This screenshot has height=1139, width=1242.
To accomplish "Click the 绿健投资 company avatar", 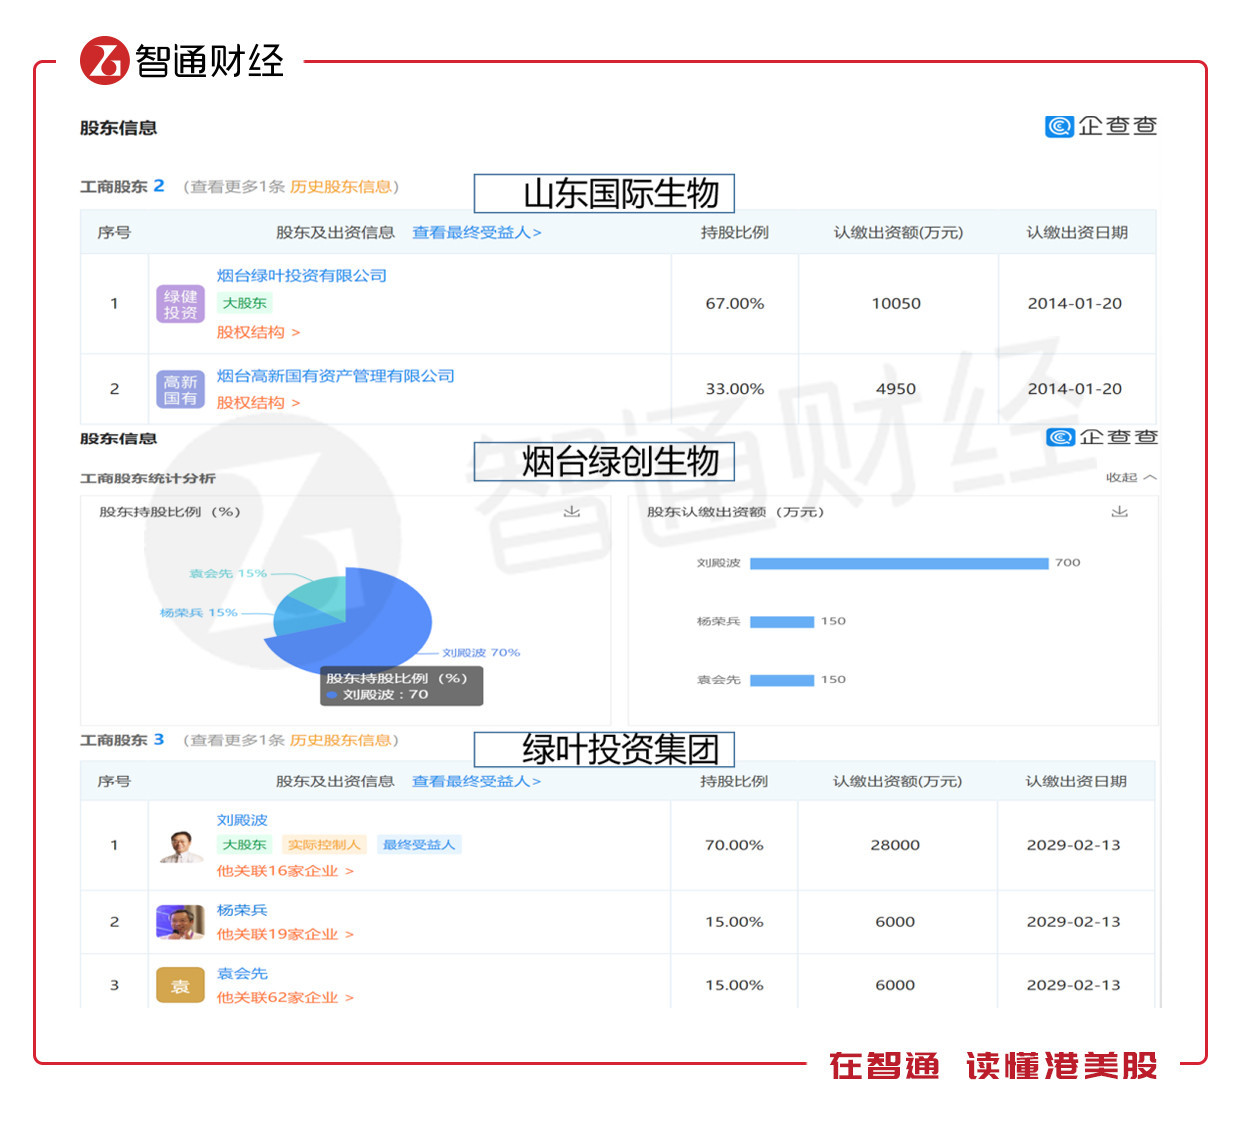I will (180, 304).
